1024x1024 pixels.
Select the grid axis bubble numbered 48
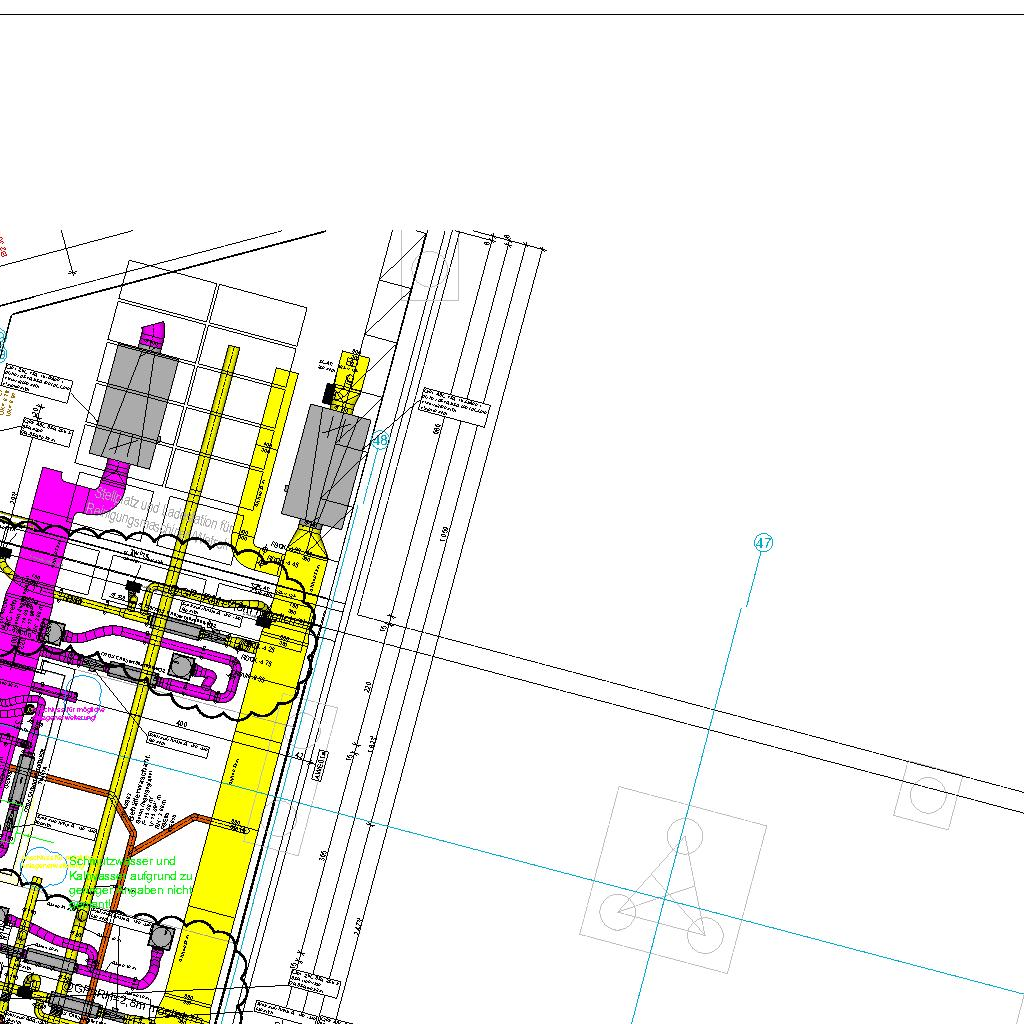pyautogui.click(x=380, y=440)
